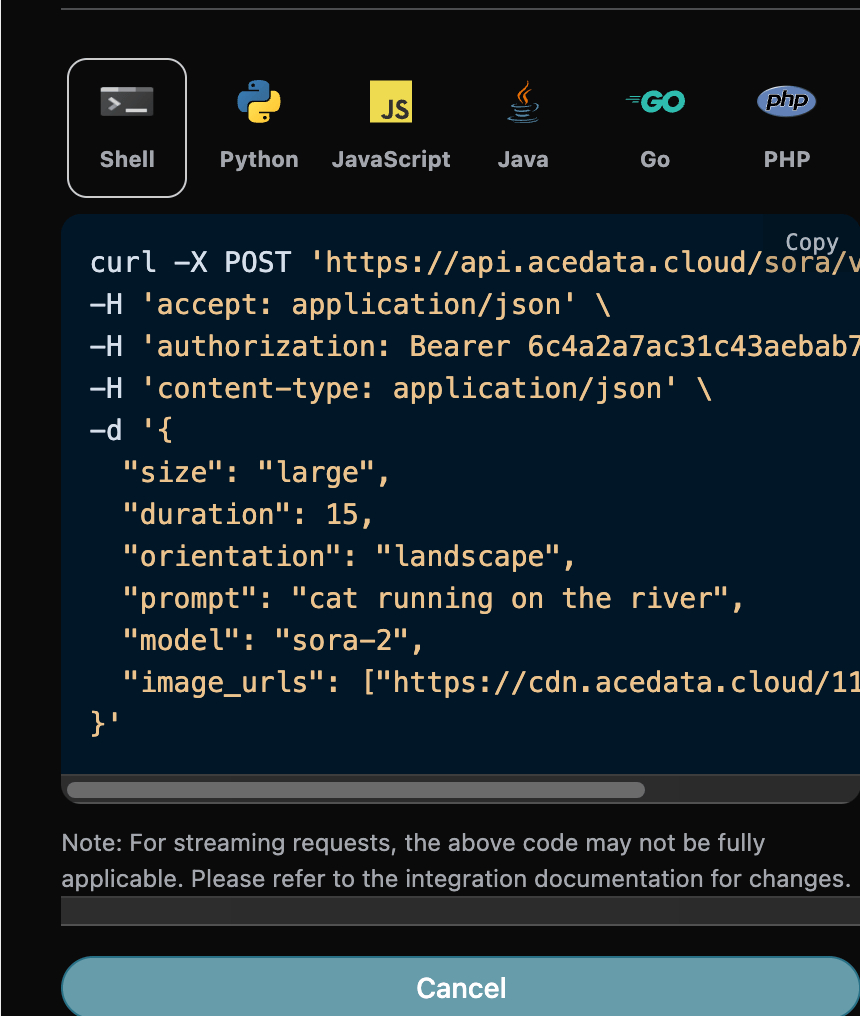Click the PHP oval logo
This screenshot has width=860, height=1016.
[x=786, y=102]
